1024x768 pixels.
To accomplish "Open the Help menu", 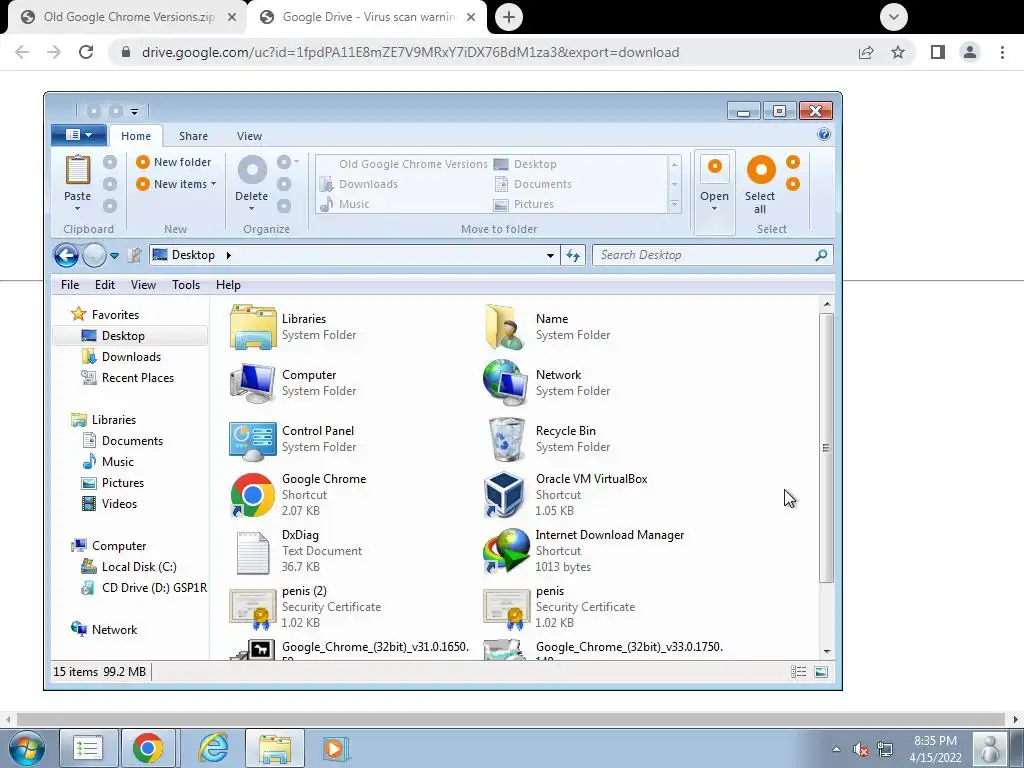I will 229,285.
